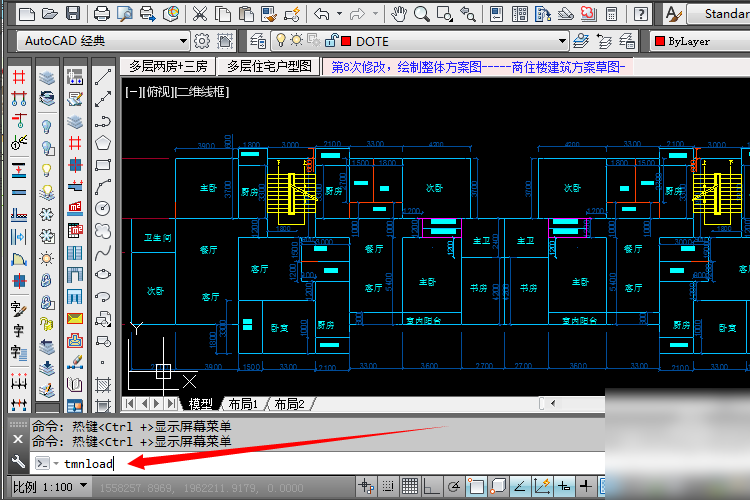Save the drawing with floppy icon
Screen dimensions: 750x500
73,14
